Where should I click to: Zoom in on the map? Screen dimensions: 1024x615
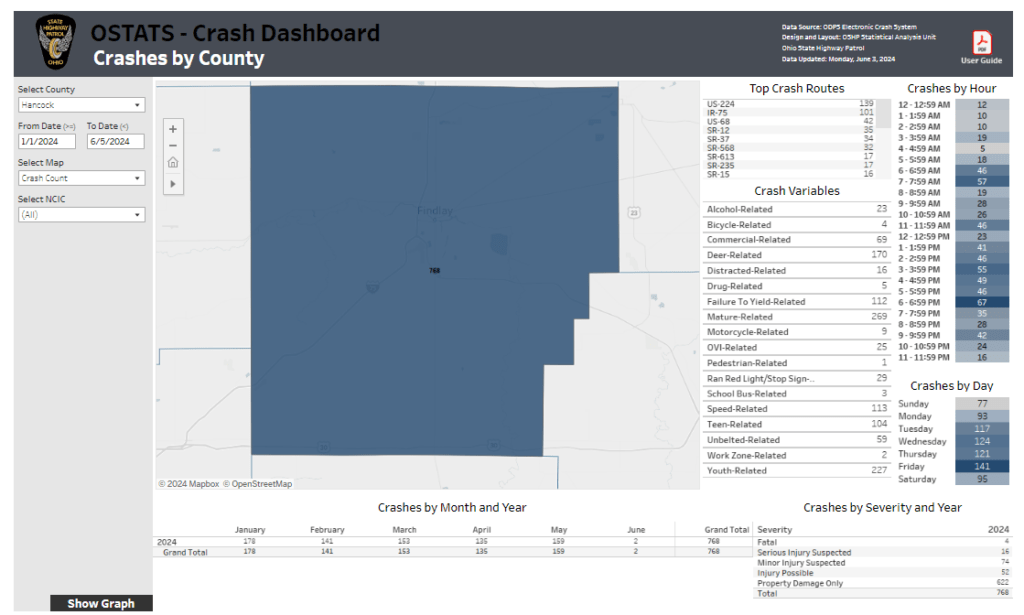tap(173, 129)
